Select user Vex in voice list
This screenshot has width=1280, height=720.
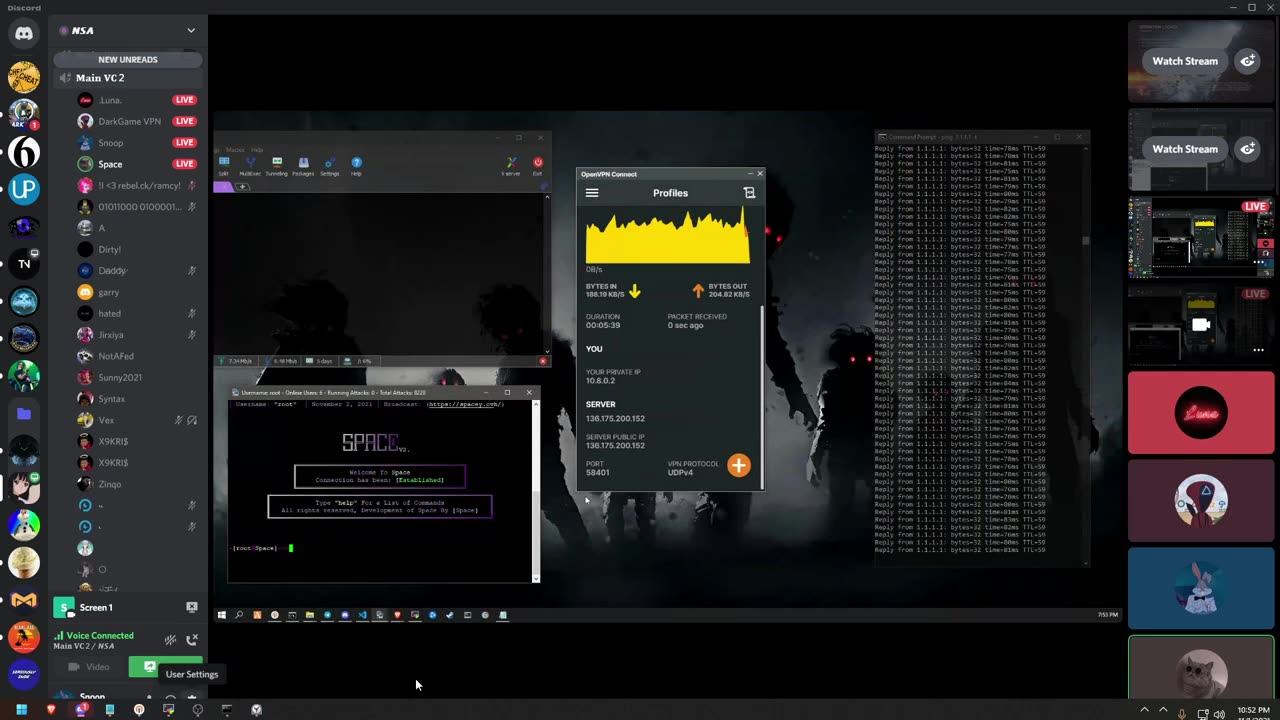(x=137, y=420)
